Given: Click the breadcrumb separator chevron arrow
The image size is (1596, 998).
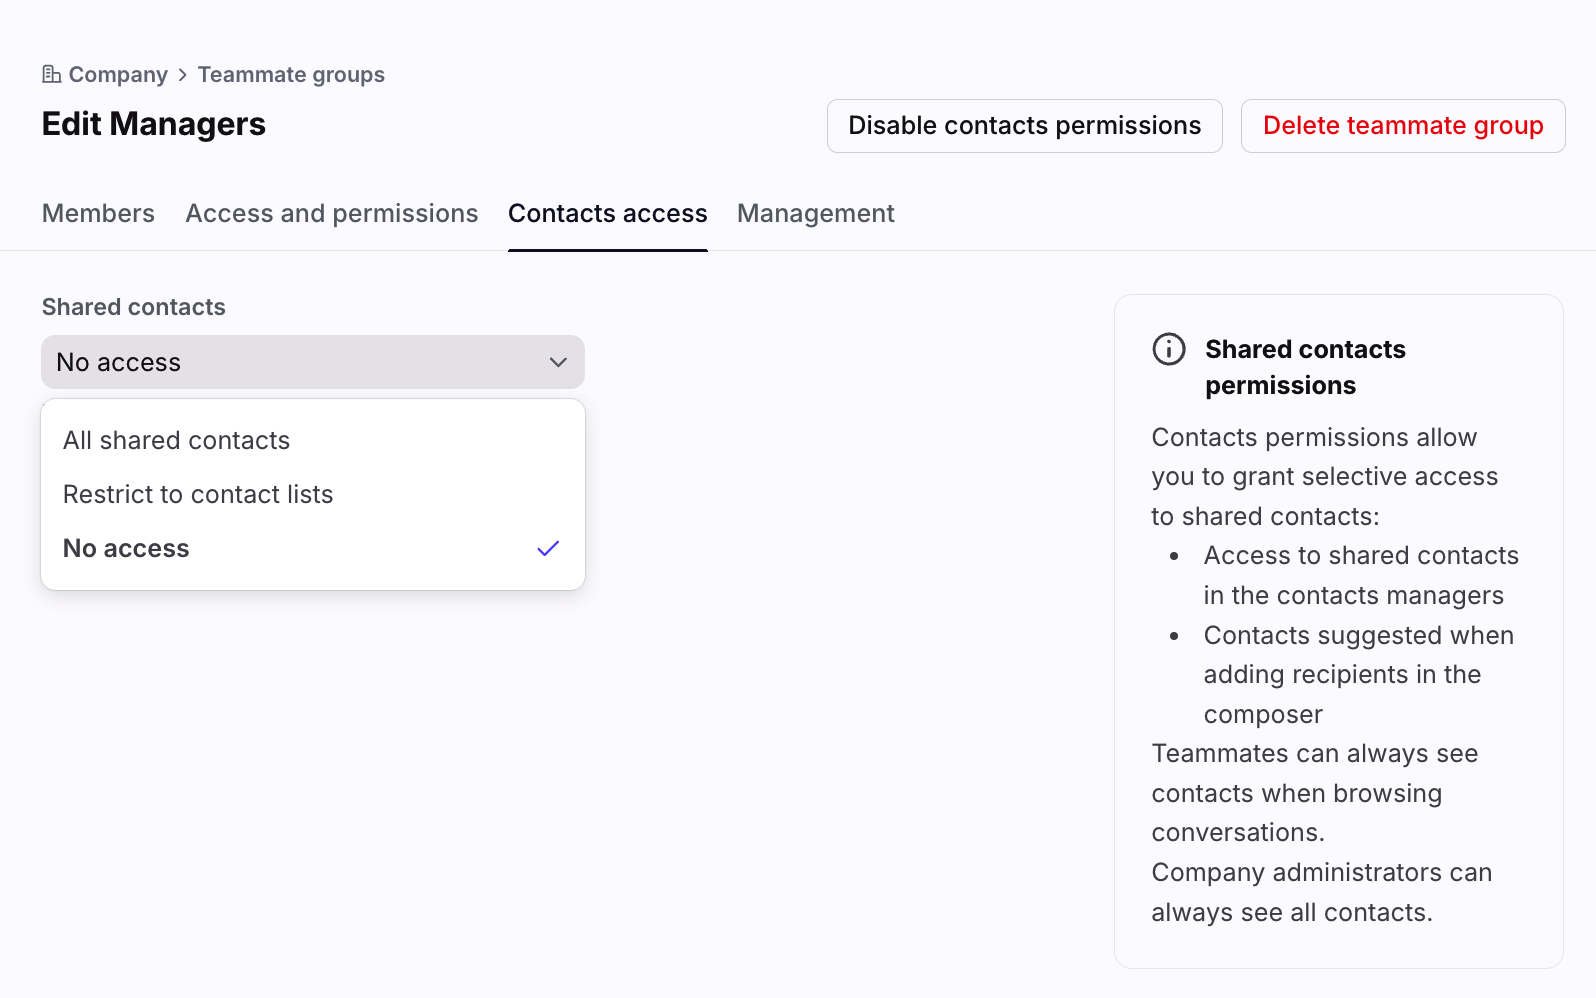Looking at the screenshot, I should point(183,75).
